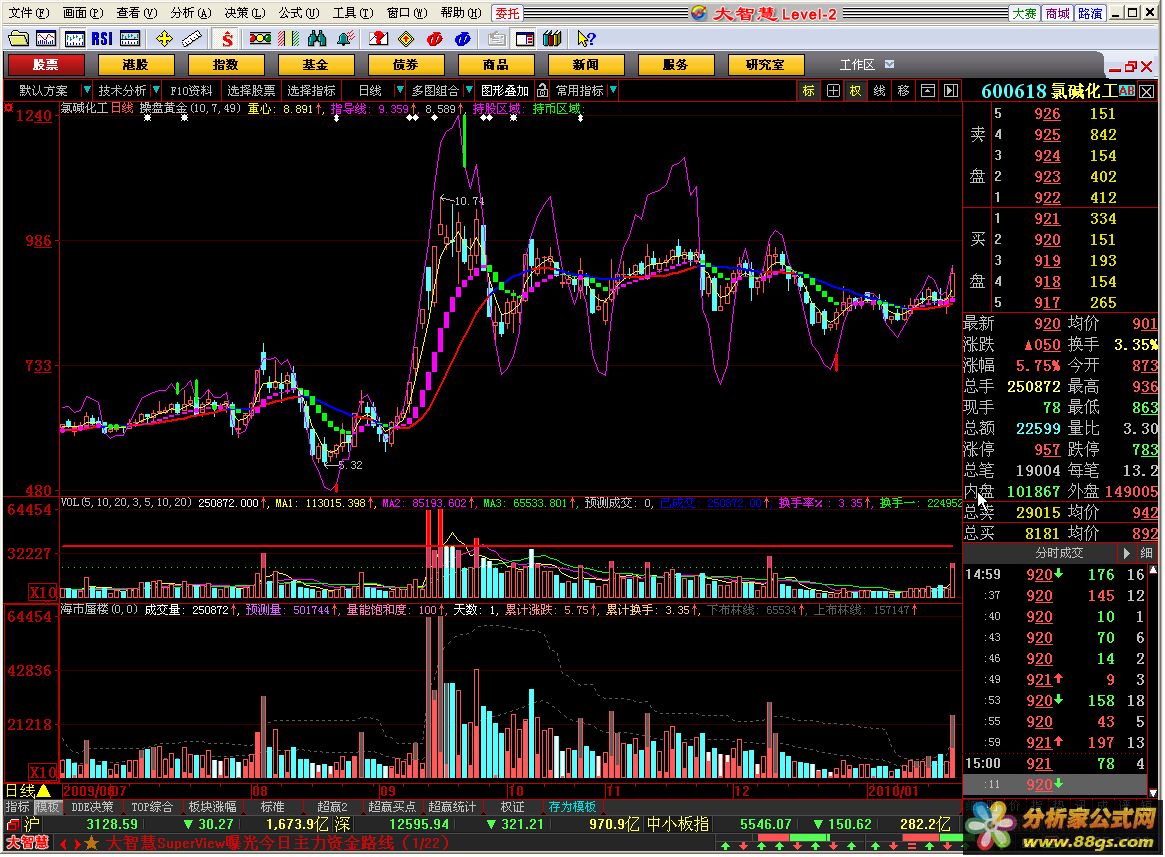Click the trade list scrollbar up arrow
Viewport: 1165px width, 857px height.
1153,571
